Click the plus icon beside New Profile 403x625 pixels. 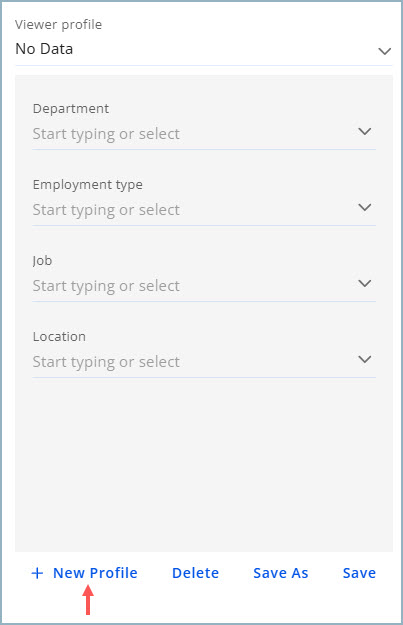click(37, 573)
